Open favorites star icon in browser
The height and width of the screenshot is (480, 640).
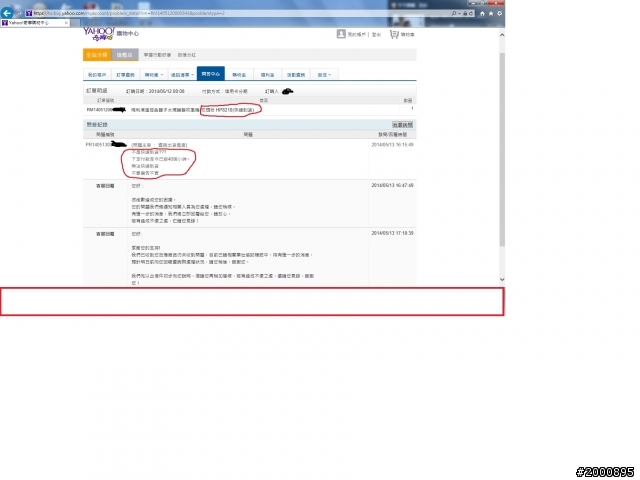(x=491, y=13)
